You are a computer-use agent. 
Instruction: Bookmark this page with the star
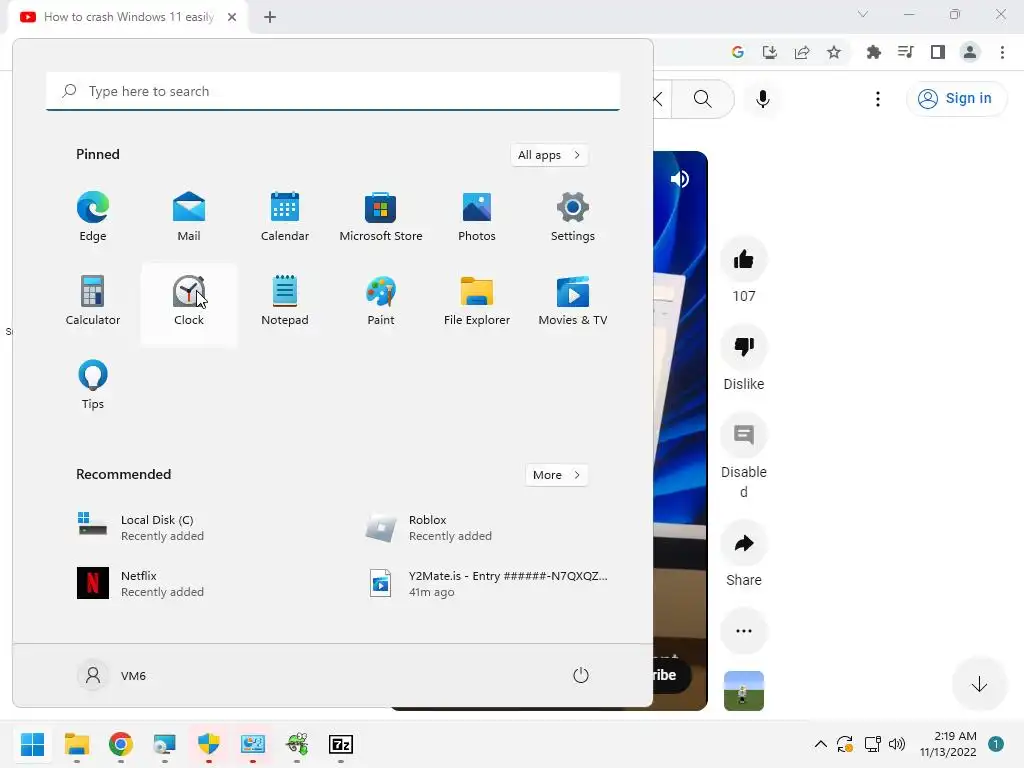[x=834, y=52]
